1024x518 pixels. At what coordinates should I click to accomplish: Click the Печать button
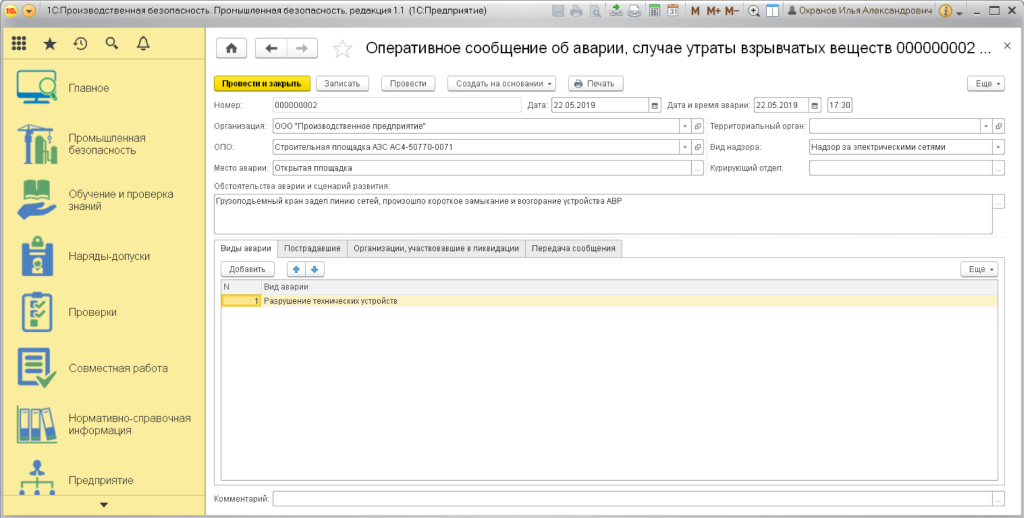pyautogui.click(x=596, y=84)
